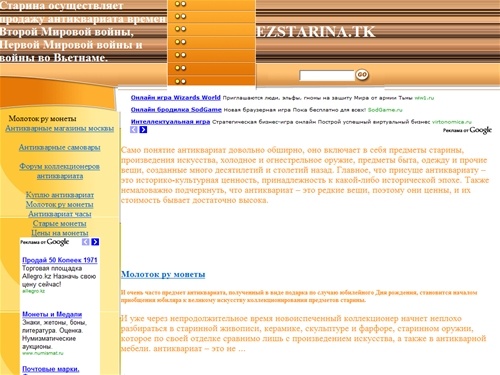Click the EZSTARINA.TK site title
Screen dimensions: 500x375
point(316,32)
